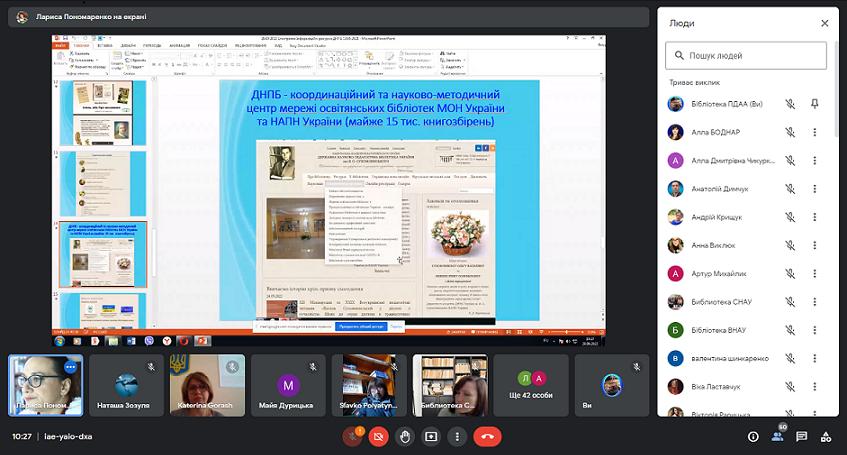Select participant name Анна Виклюк in list
The height and width of the screenshot is (455, 847).
713,245
